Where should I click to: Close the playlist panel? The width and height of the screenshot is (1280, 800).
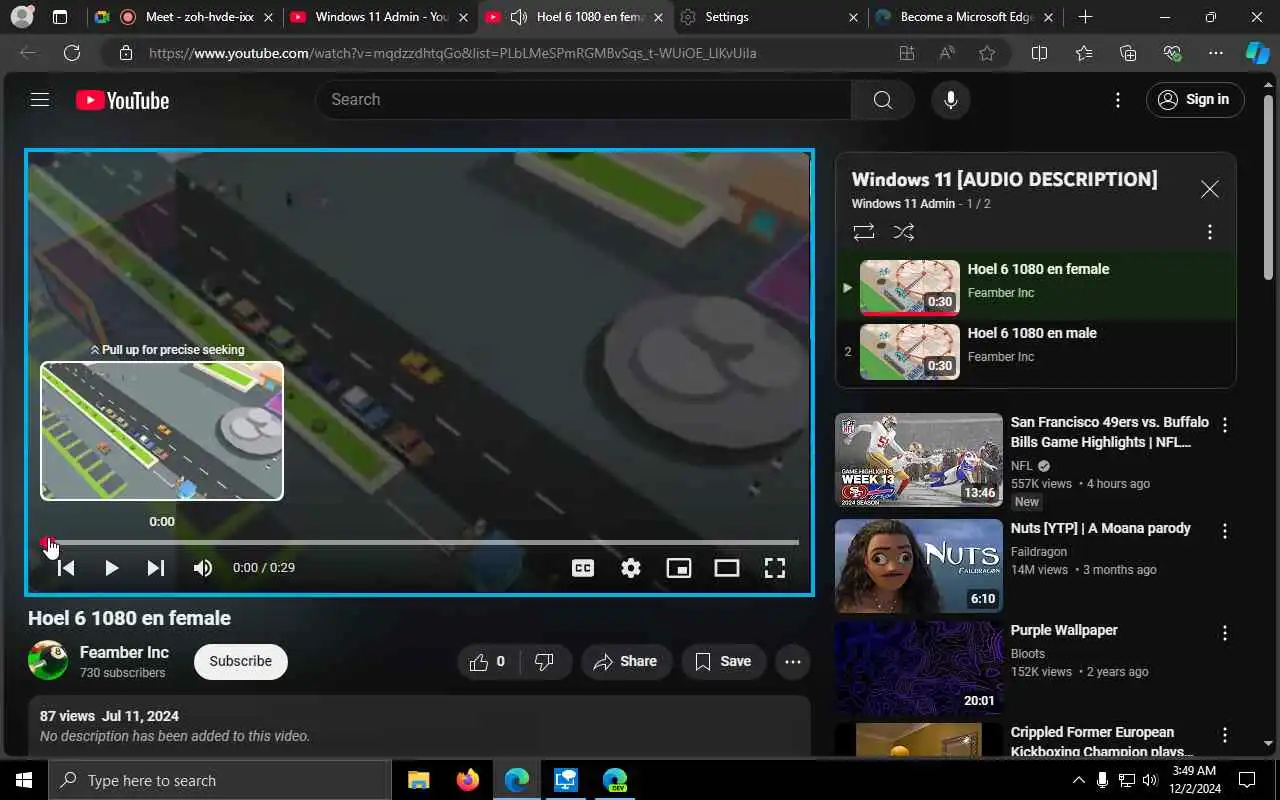(x=1210, y=189)
